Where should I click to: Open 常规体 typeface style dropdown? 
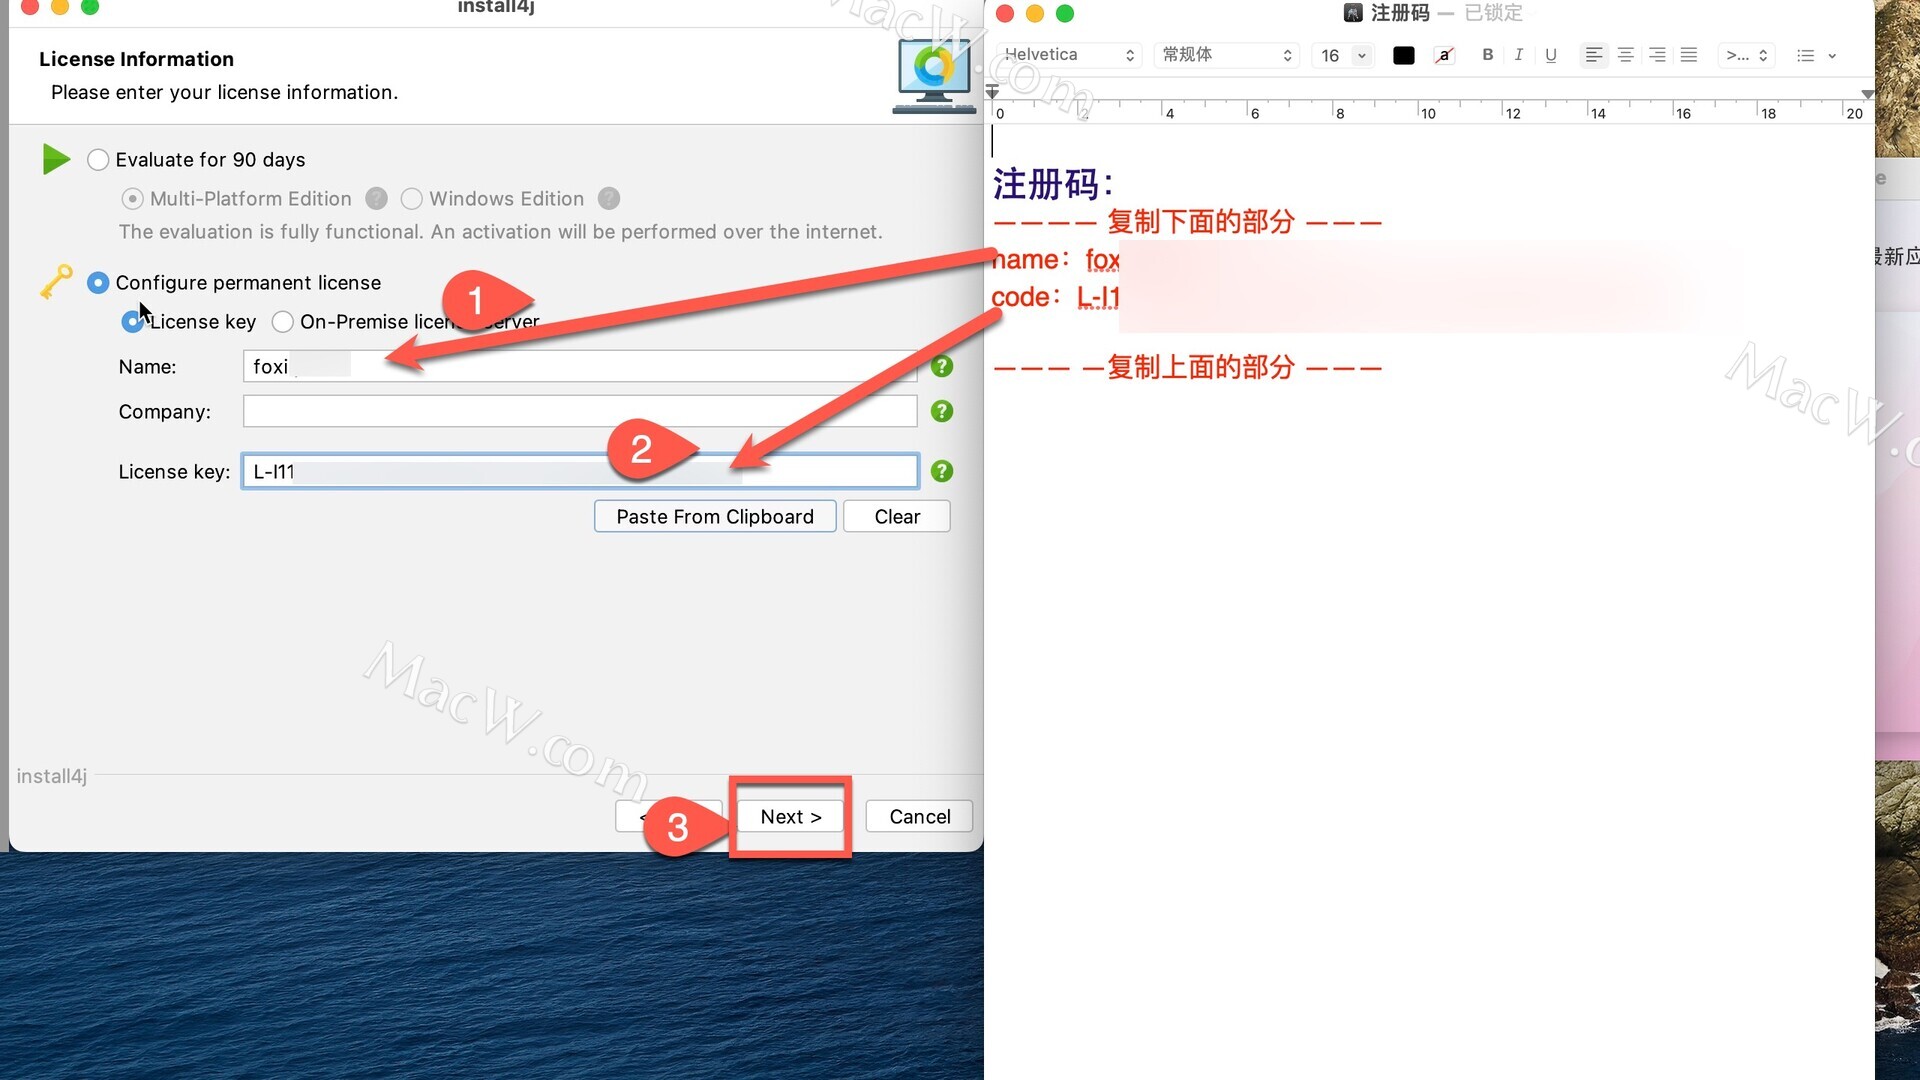click(x=1227, y=55)
